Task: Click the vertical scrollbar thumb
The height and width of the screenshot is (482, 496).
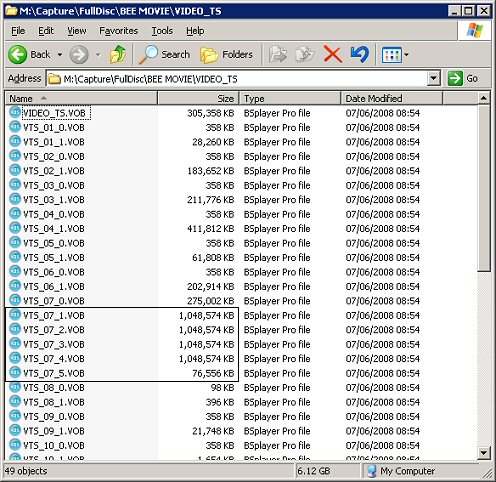Action: [484, 188]
